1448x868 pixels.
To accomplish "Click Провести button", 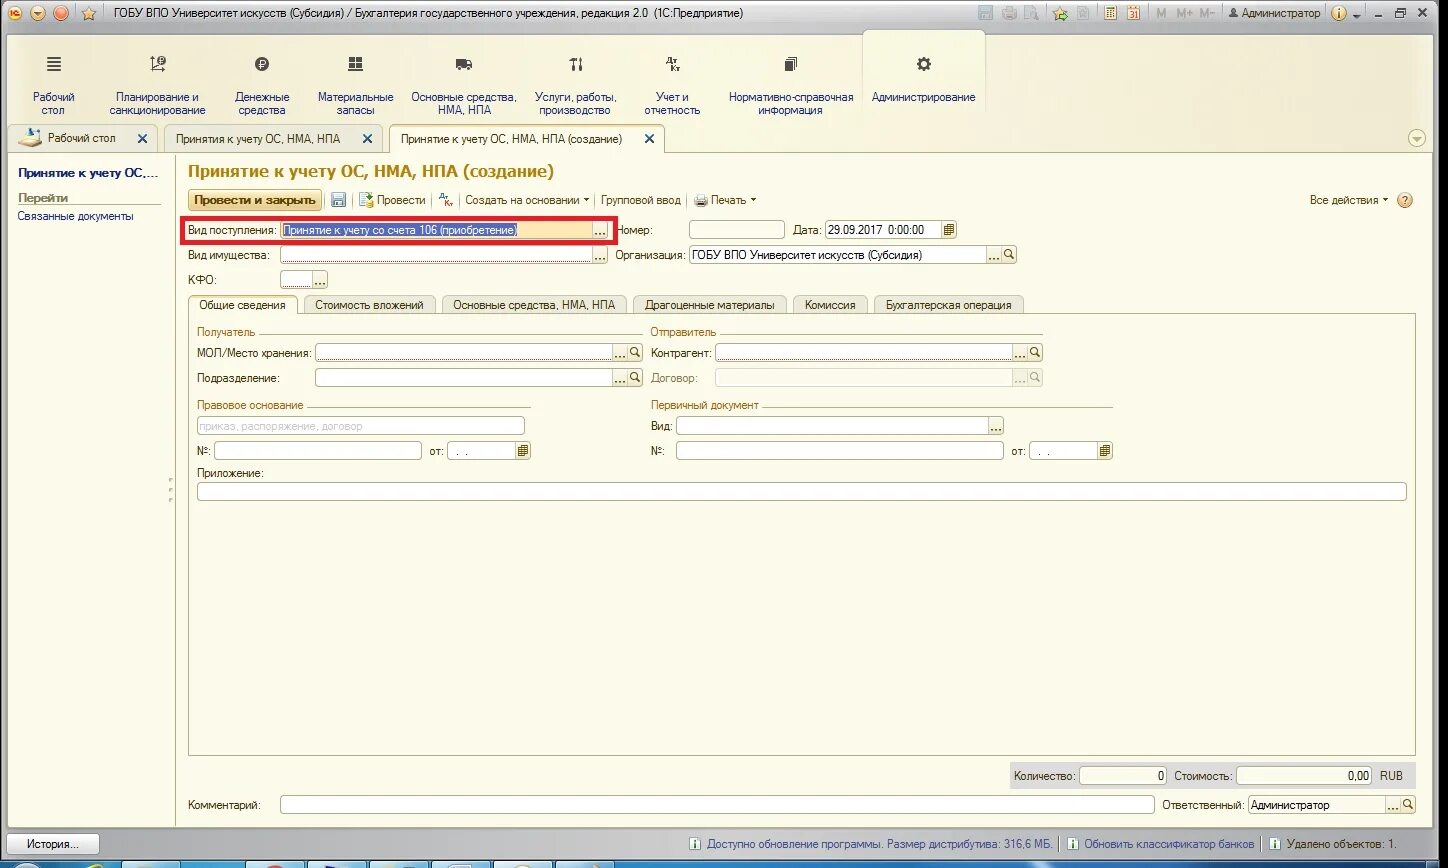I will (392, 200).
